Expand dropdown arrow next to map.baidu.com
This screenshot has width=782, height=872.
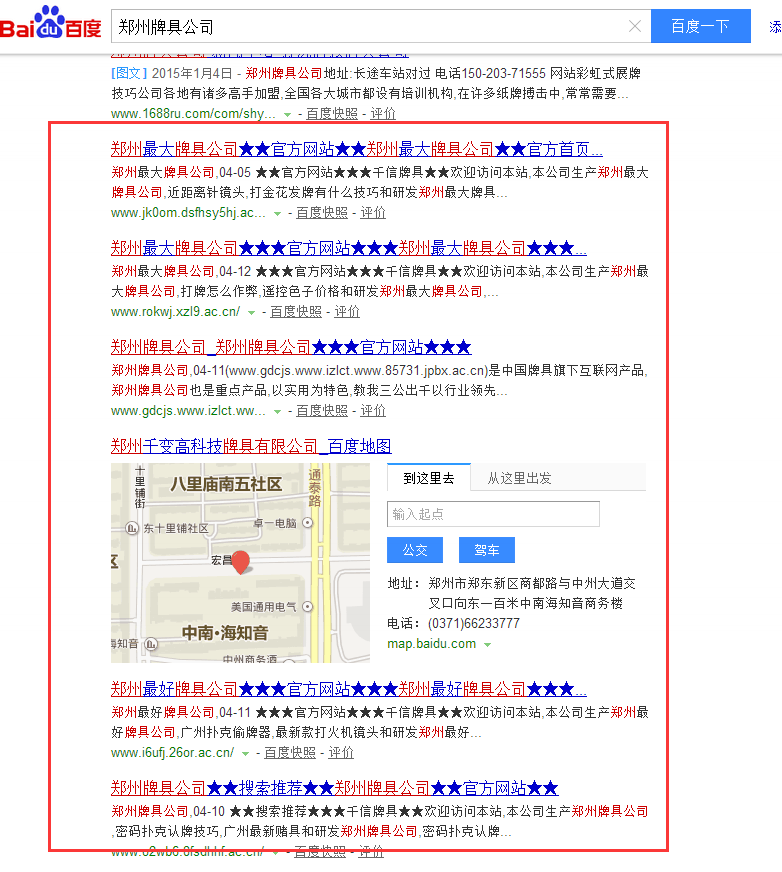(488, 645)
